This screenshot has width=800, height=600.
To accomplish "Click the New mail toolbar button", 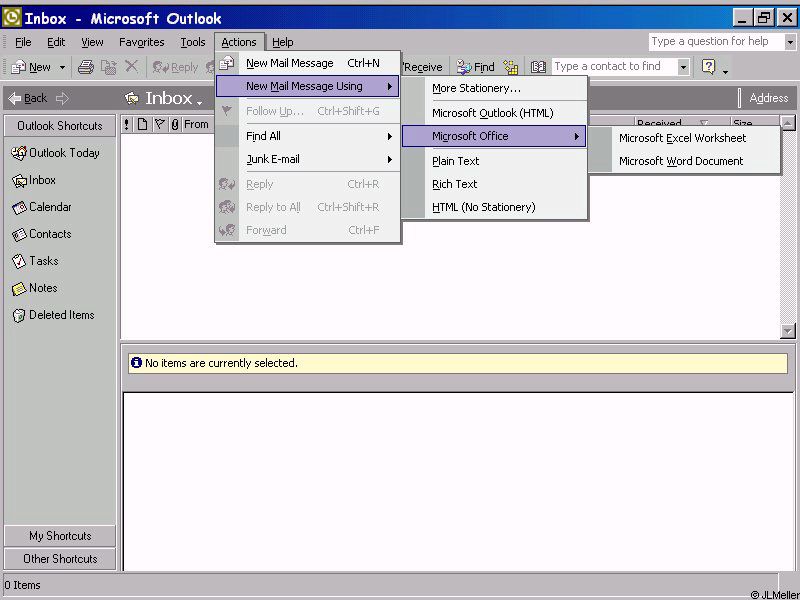I will click(31, 67).
